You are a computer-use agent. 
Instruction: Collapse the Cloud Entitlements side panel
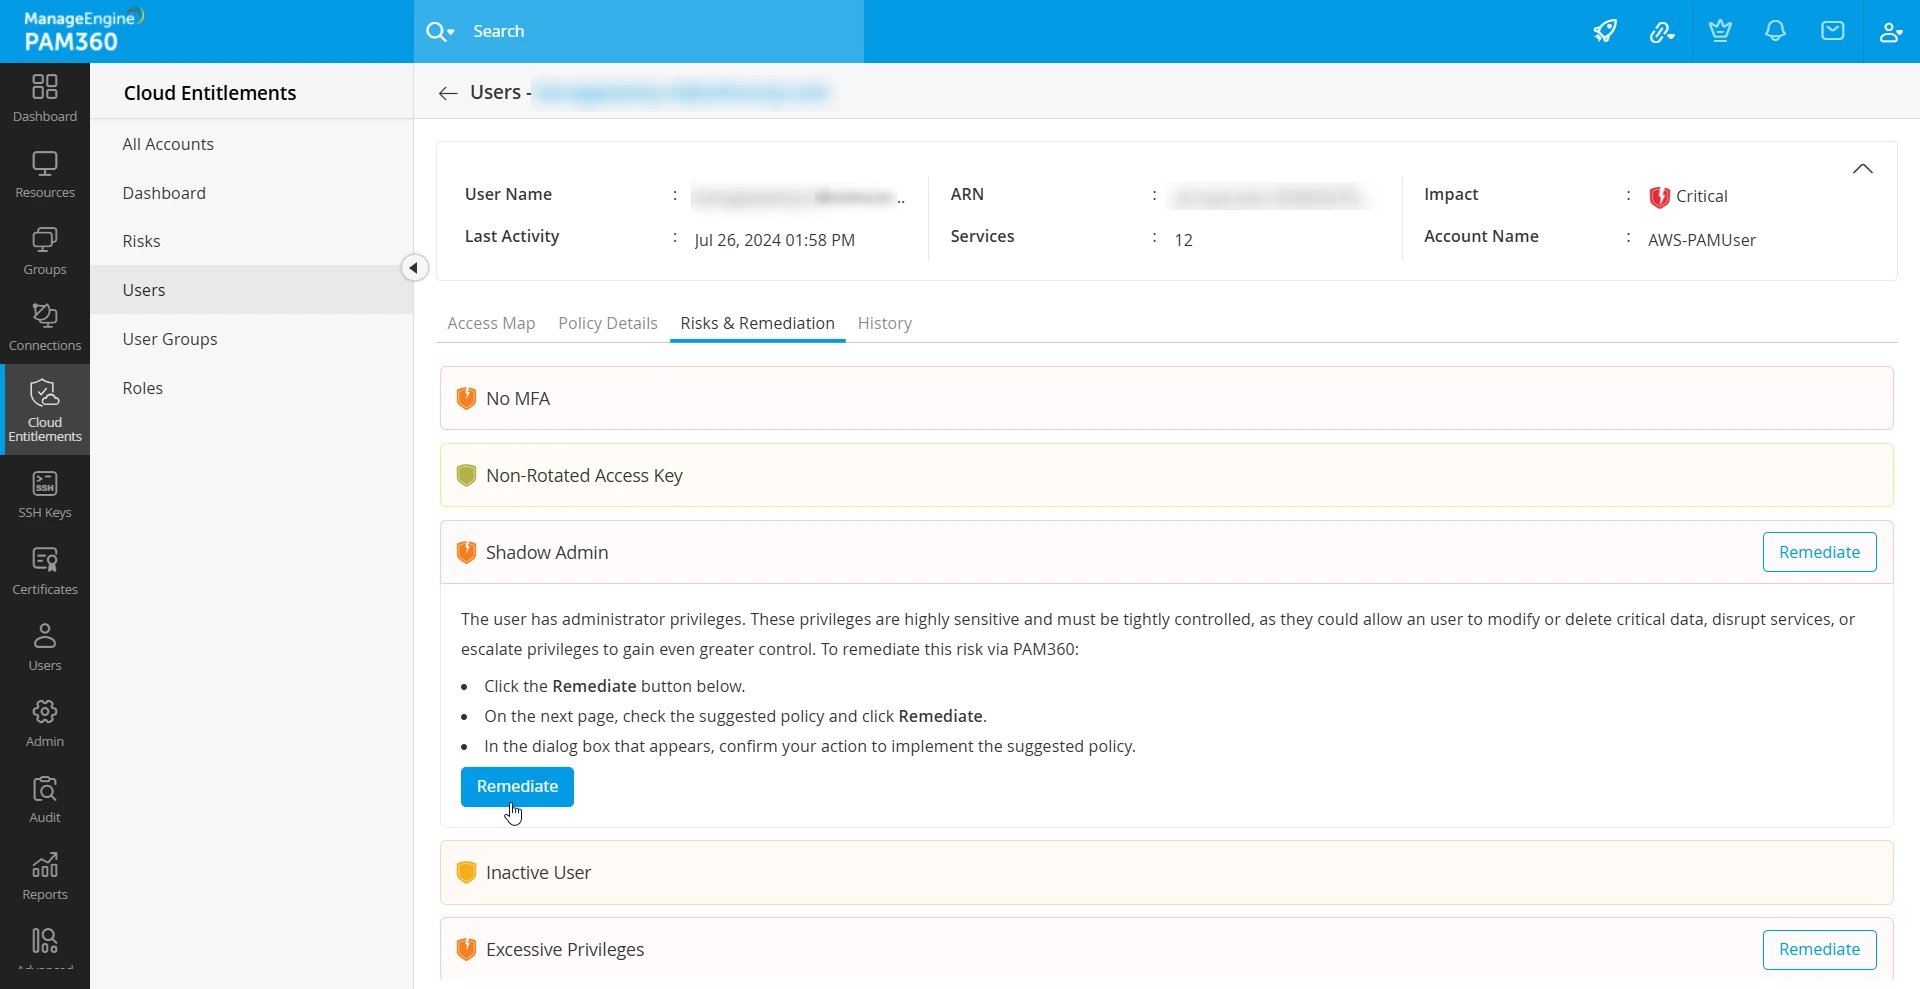tap(414, 268)
